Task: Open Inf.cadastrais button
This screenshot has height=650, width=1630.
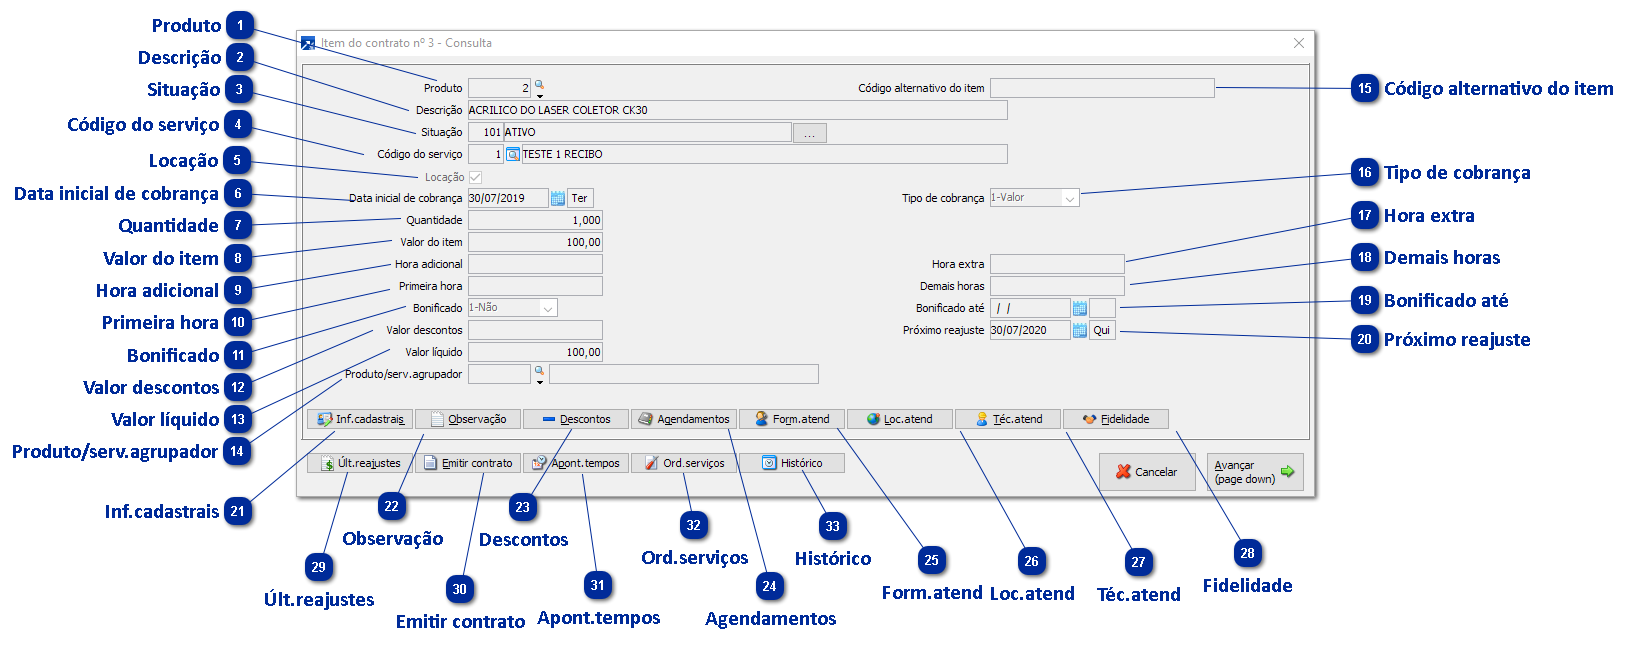Action: pyautogui.click(x=360, y=419)
